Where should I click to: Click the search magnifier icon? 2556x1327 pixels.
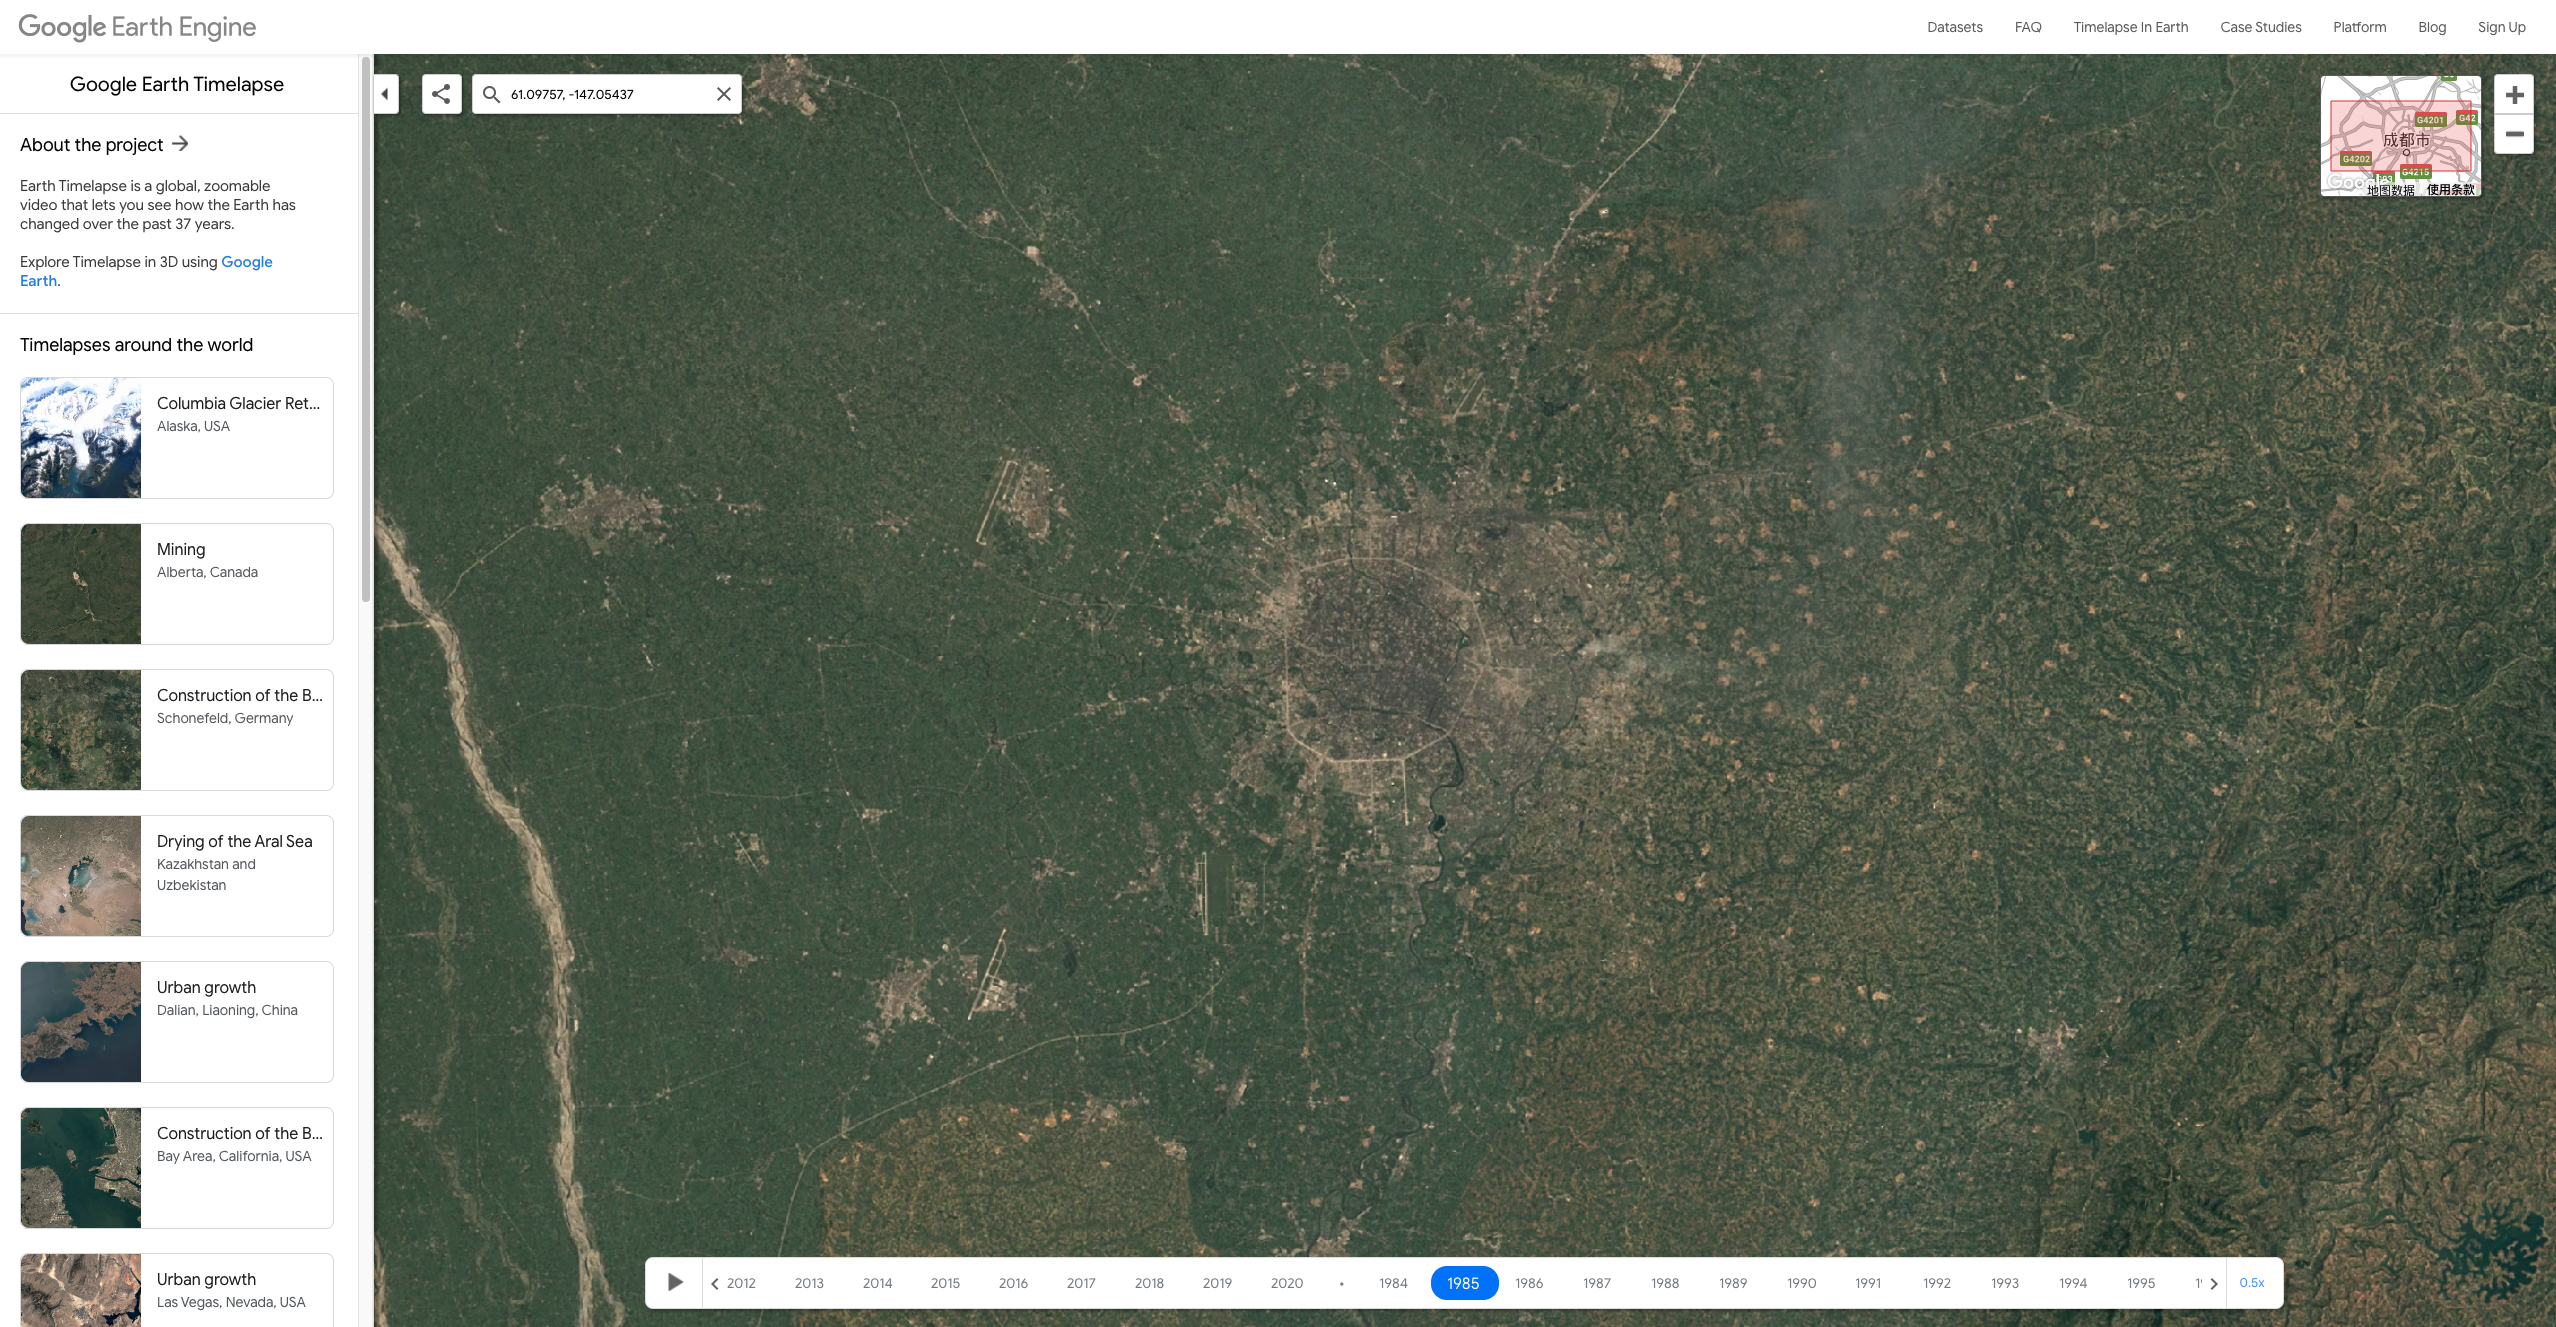click(x=491, y=94)
